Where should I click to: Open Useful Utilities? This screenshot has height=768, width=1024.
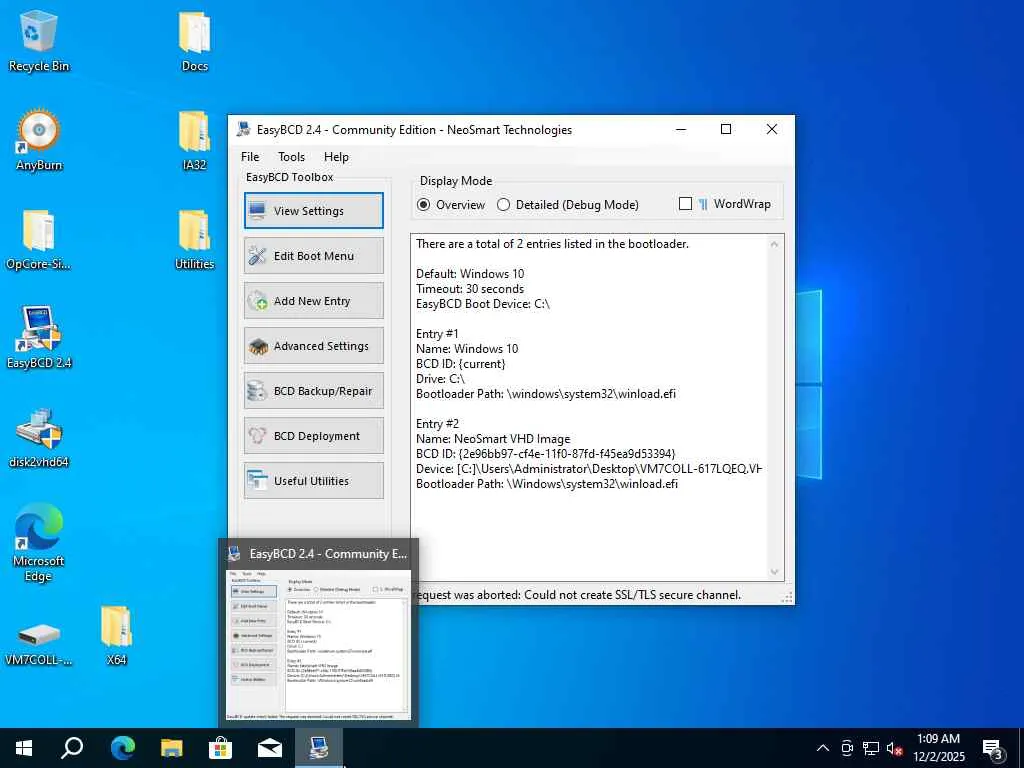pos(313,481)
